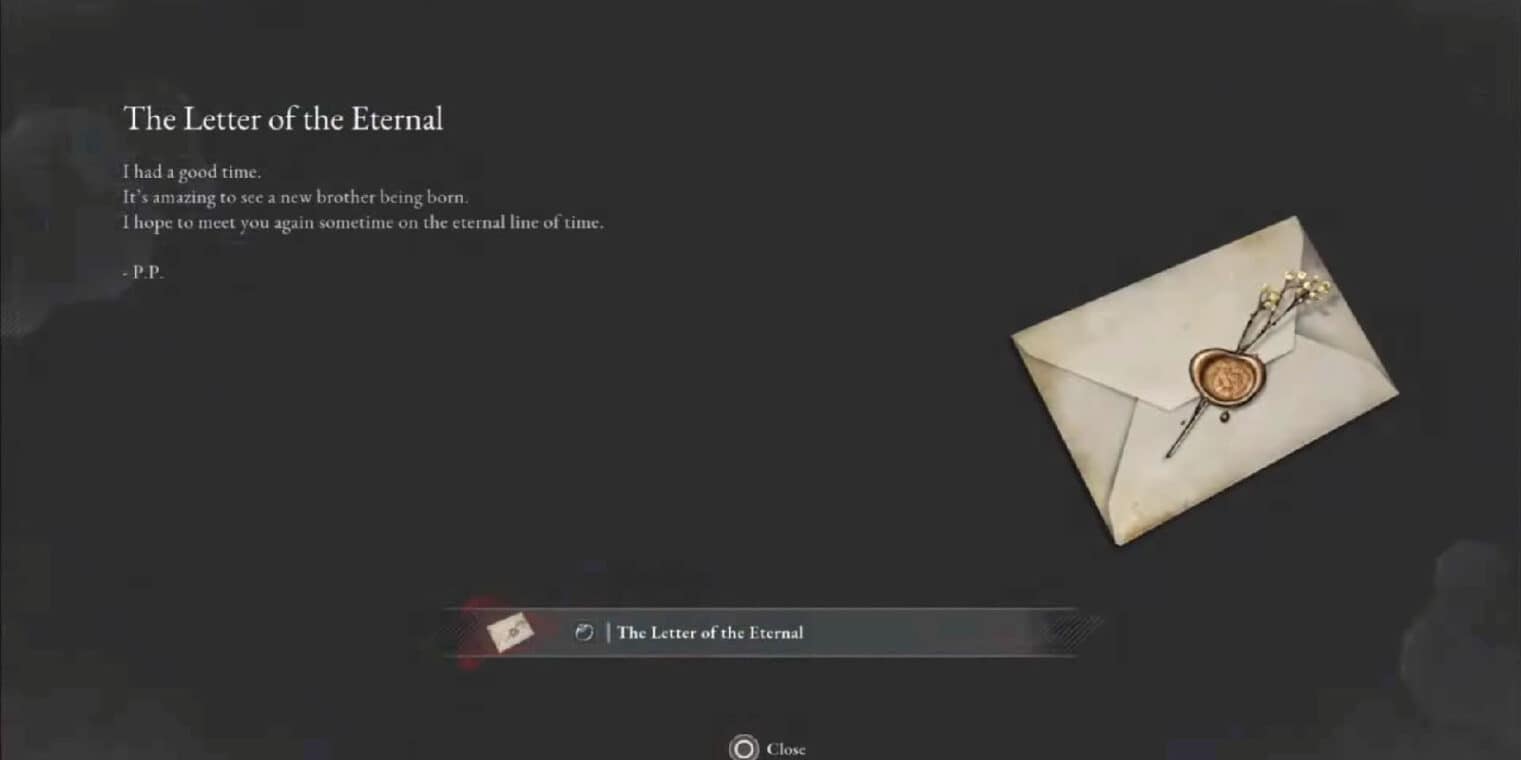Click the wax seal on the large envelope
The width and height of the screenshot is (1521, 760).
tap(1227, 377)
